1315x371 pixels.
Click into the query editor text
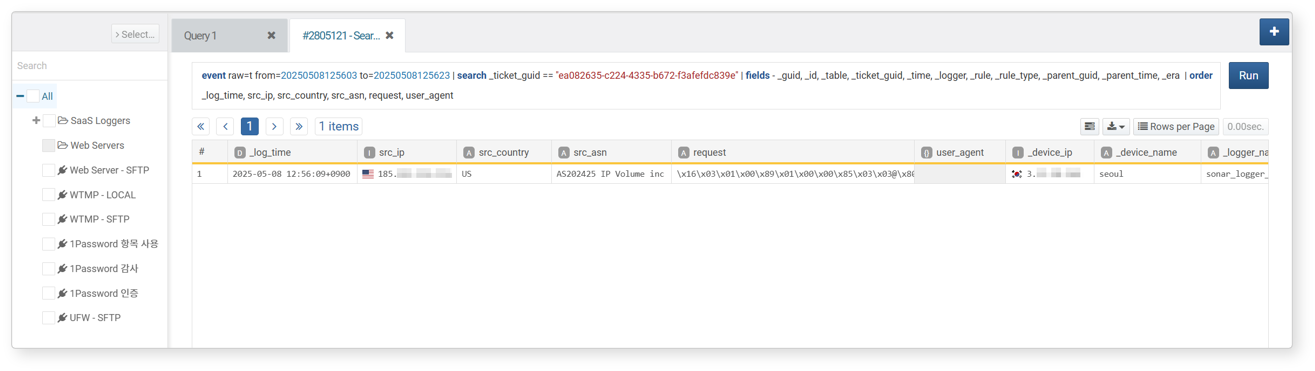click(x=706, y=85)
